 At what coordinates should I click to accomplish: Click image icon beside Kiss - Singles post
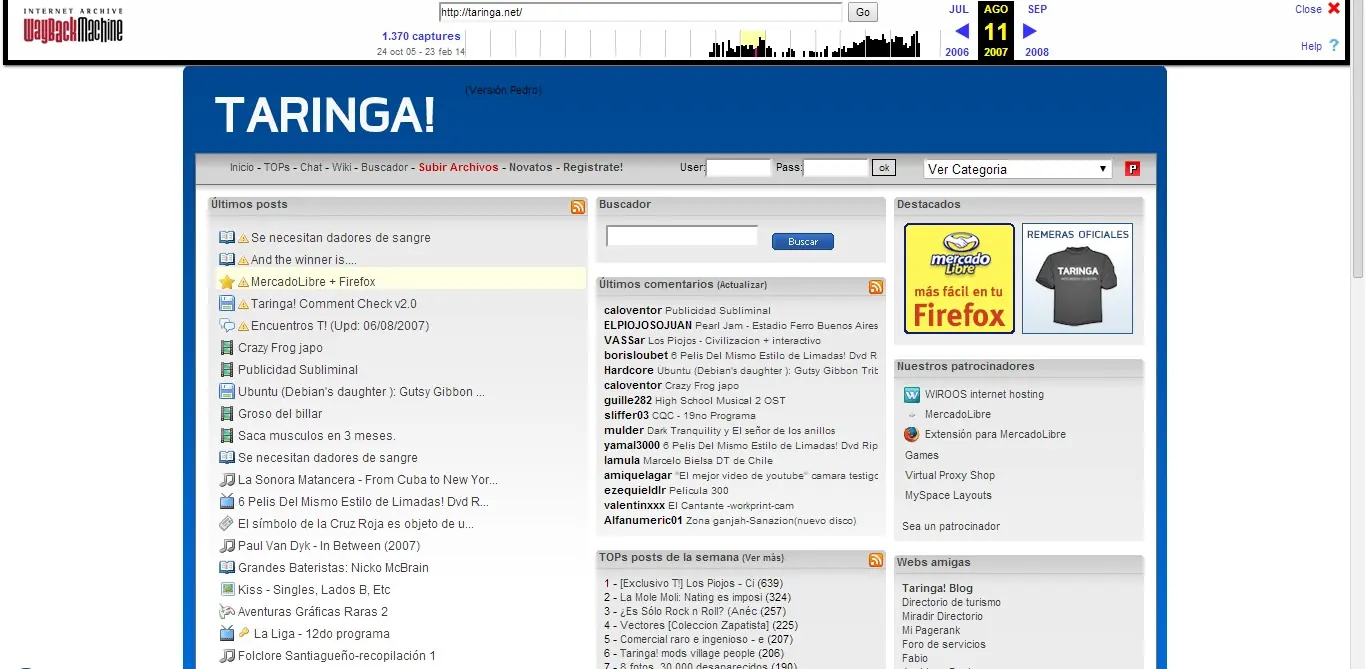pyautogui.click(x=227, y=590)
